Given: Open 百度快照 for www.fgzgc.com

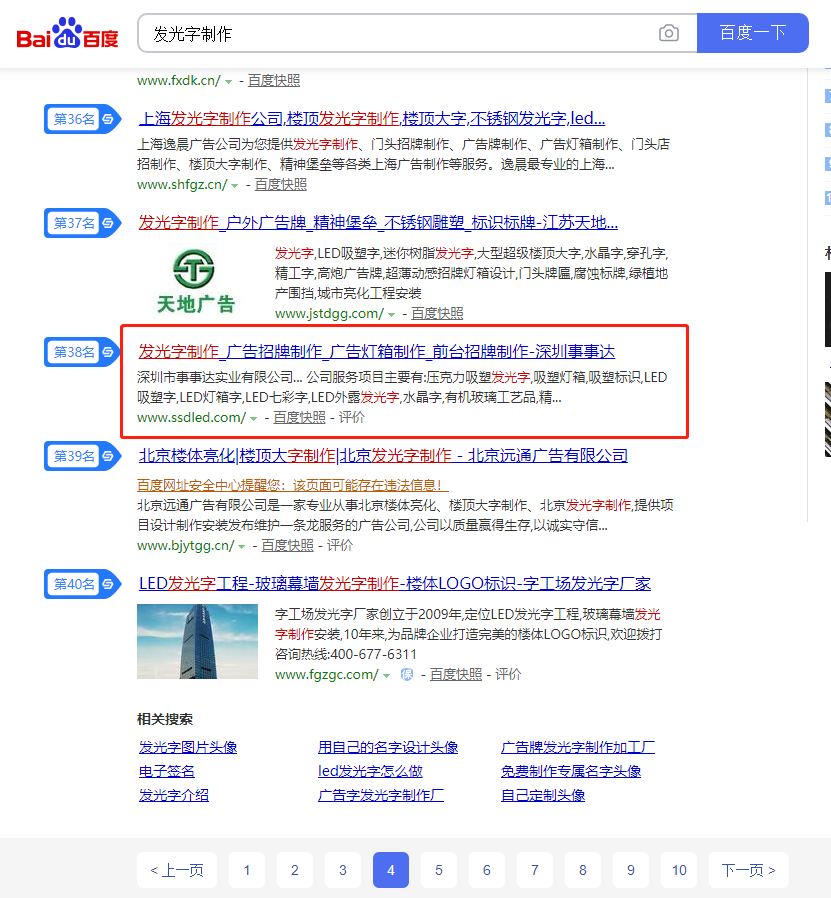Looking at the screenshot, I should [x=456, y=674].
